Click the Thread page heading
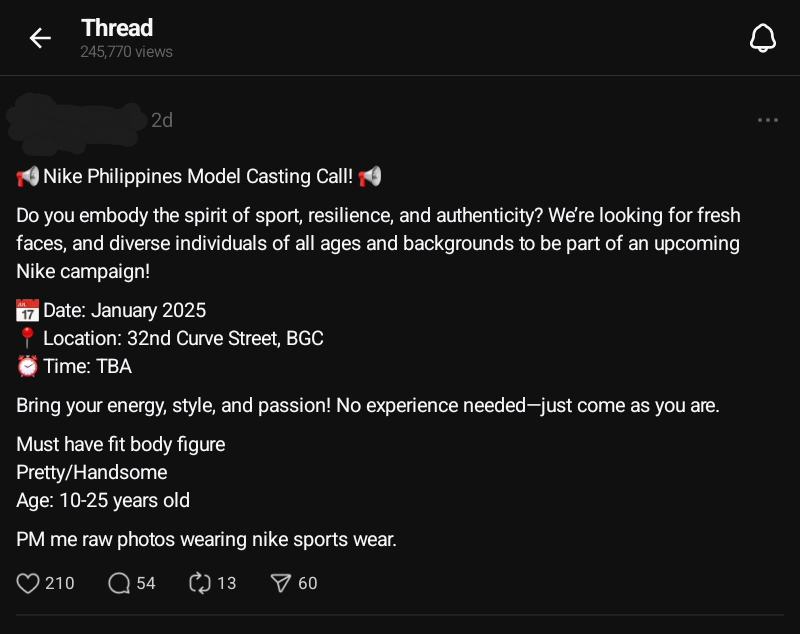The width and height of the screenshot is (800, 634). [117, 28]
